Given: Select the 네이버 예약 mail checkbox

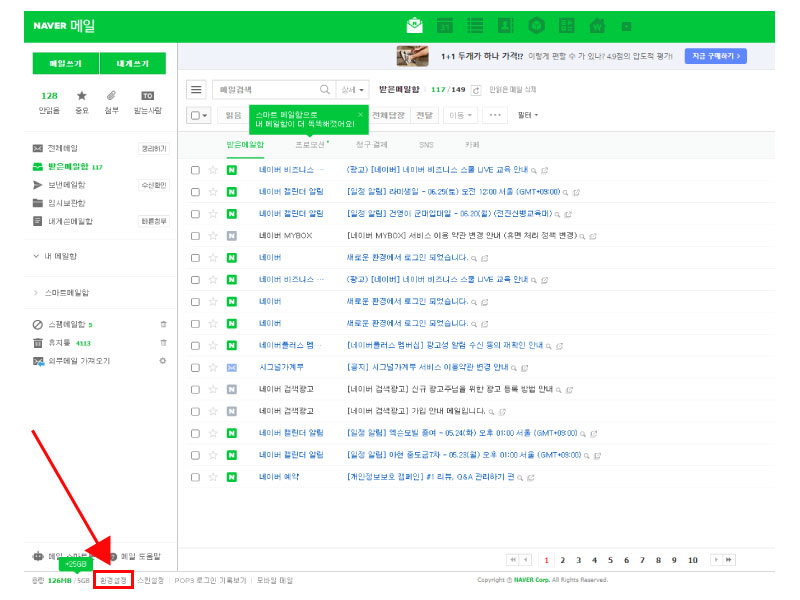Looking at the screenshot, I should 195,477.
